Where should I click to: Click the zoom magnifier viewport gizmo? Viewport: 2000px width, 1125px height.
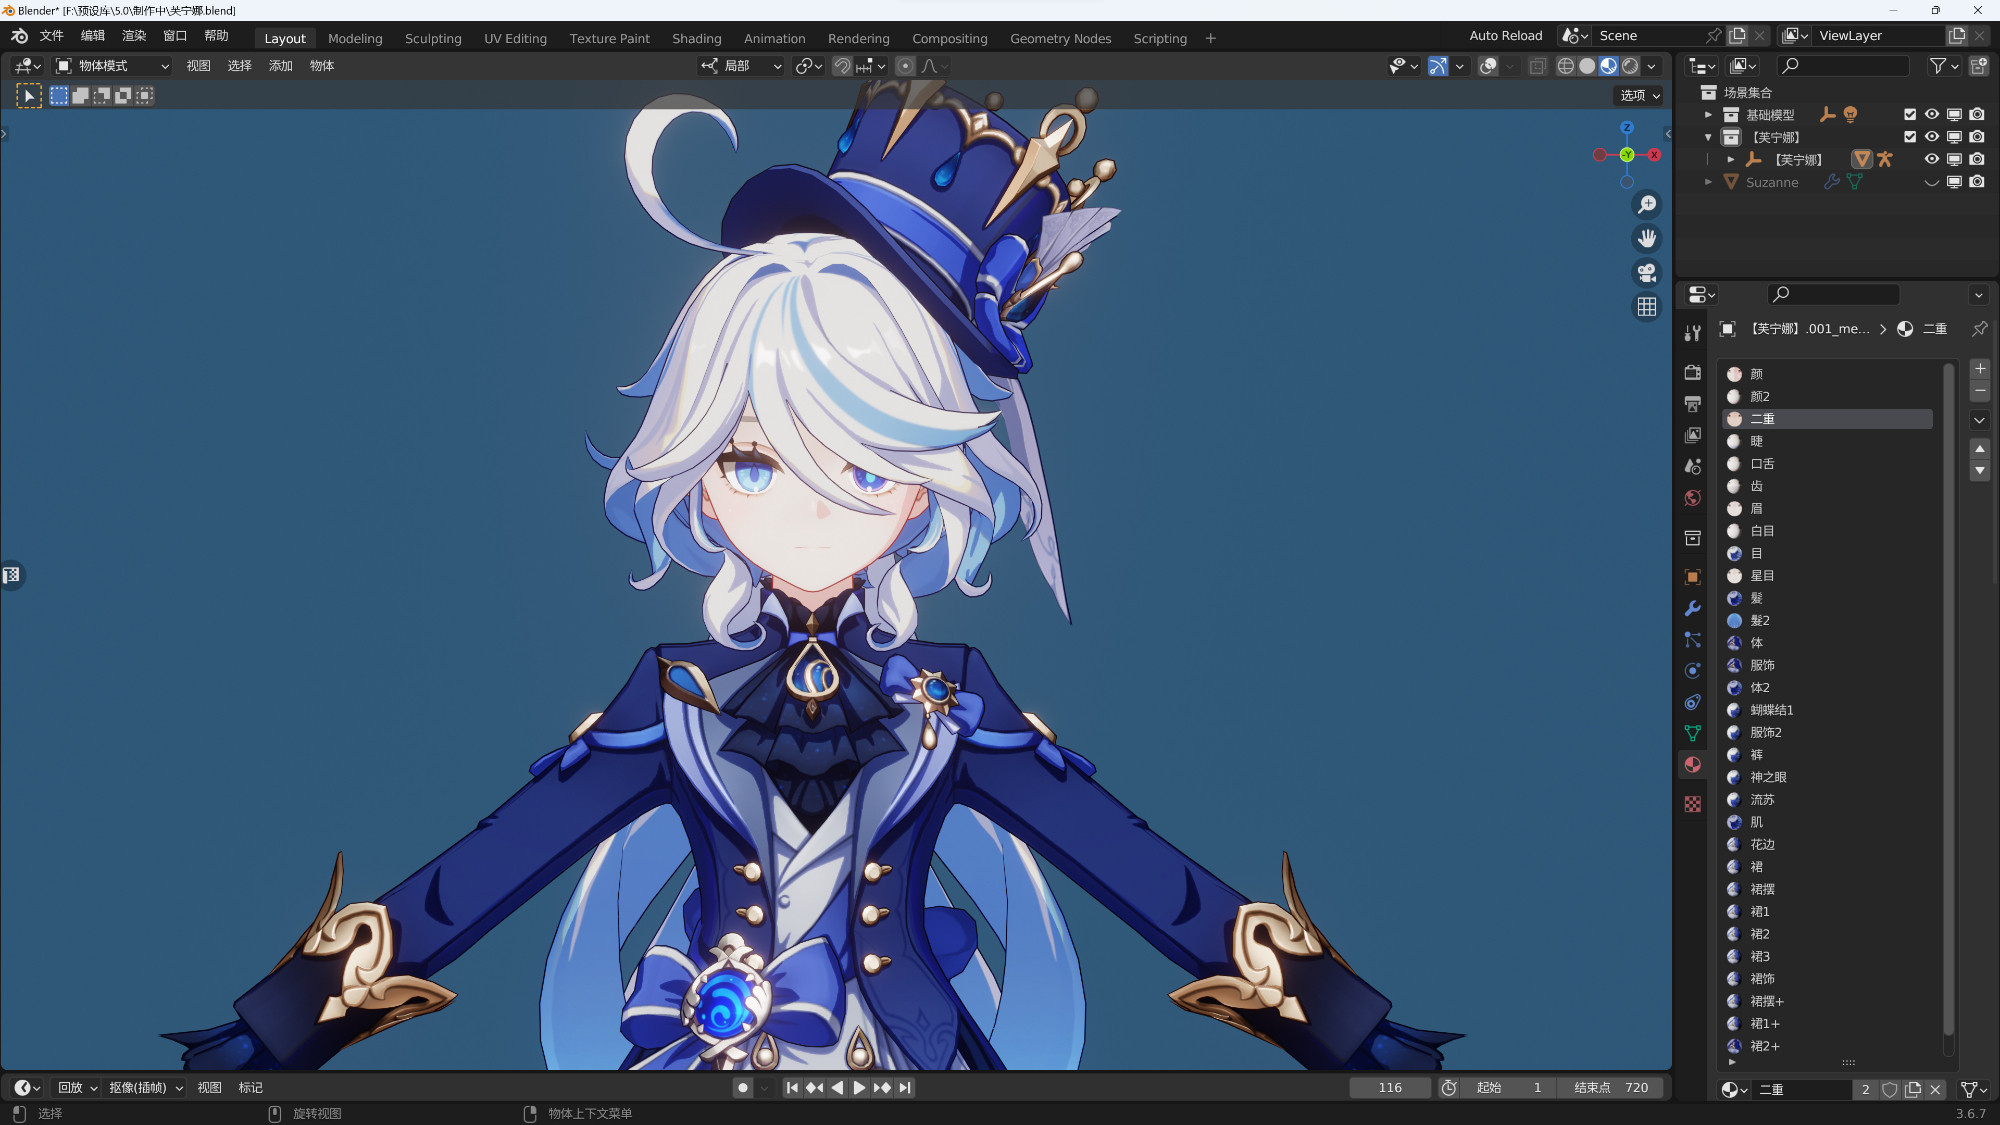click(x=1646, y=205)
